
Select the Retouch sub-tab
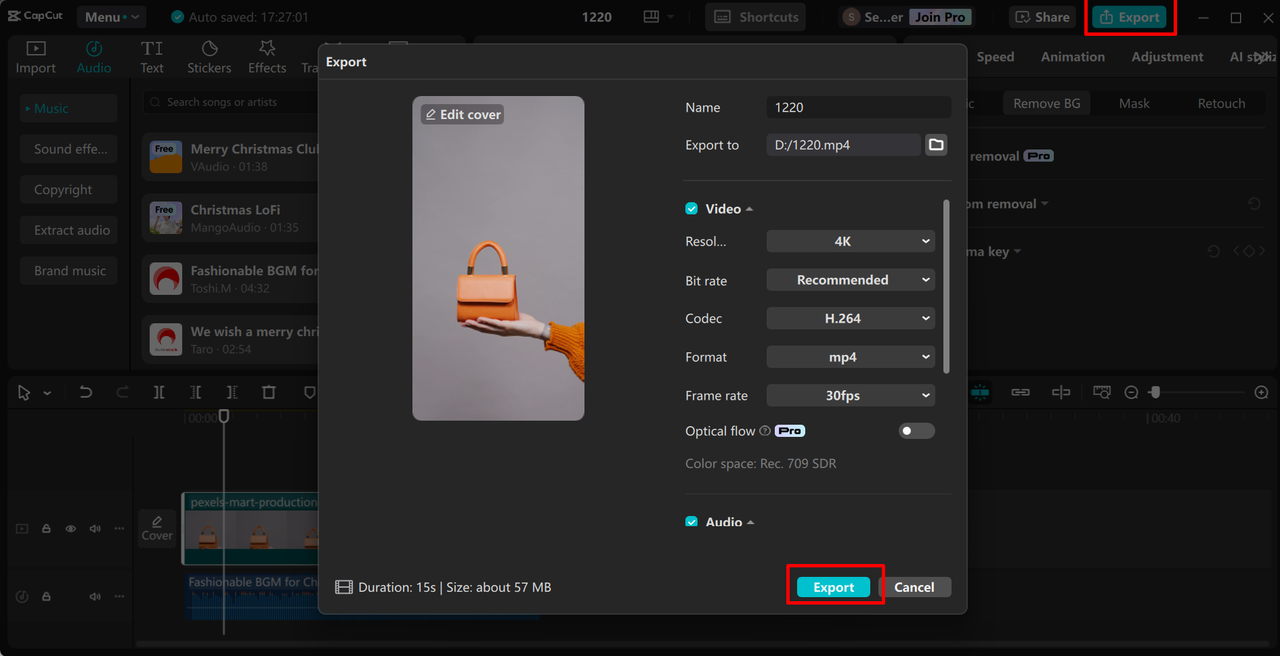coord(1221,103)
